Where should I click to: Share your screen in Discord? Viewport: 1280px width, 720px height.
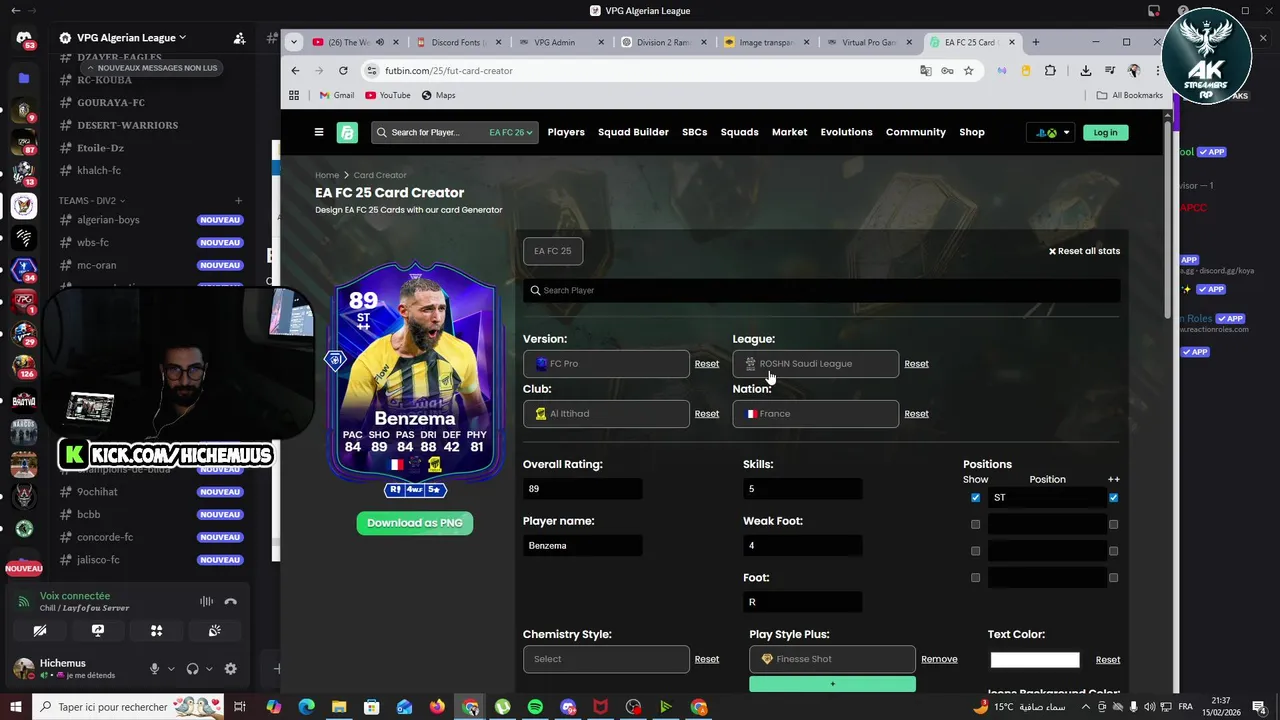[x=98, y=631]
